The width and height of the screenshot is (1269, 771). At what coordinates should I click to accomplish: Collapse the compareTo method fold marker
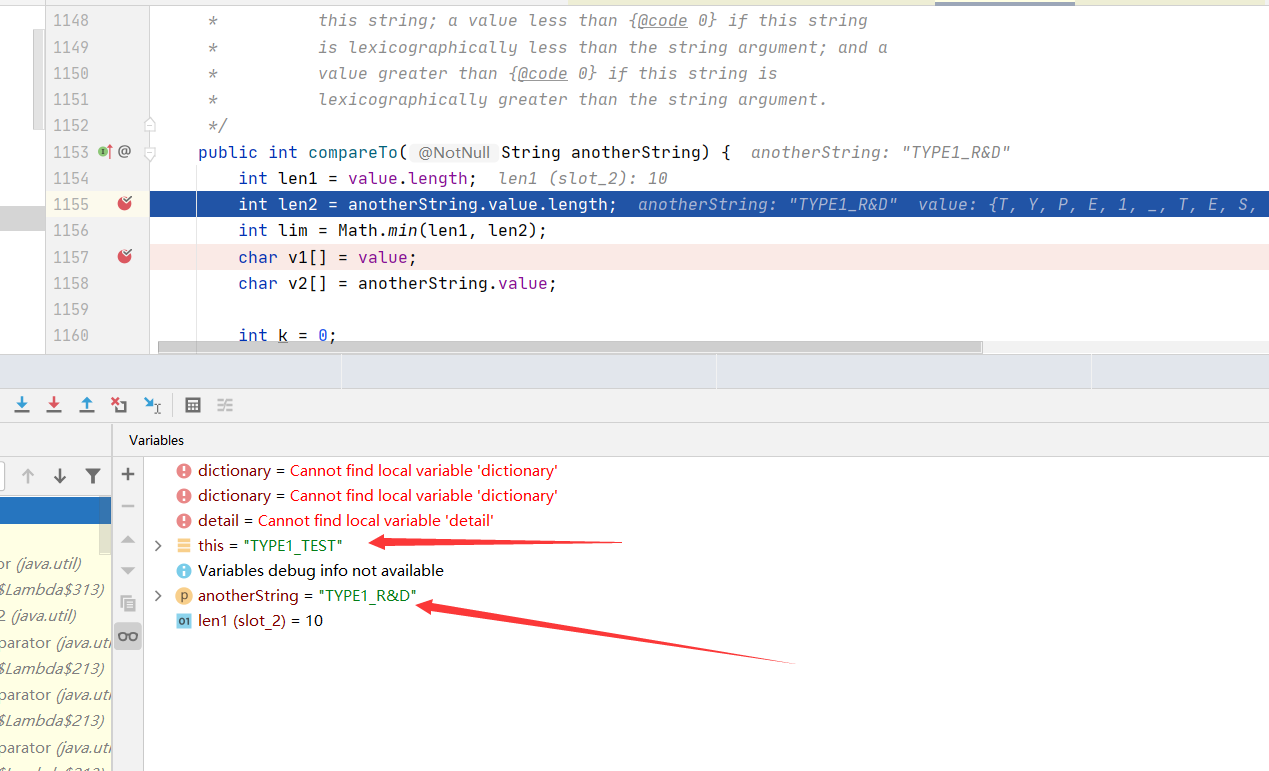tap(150, 153)
